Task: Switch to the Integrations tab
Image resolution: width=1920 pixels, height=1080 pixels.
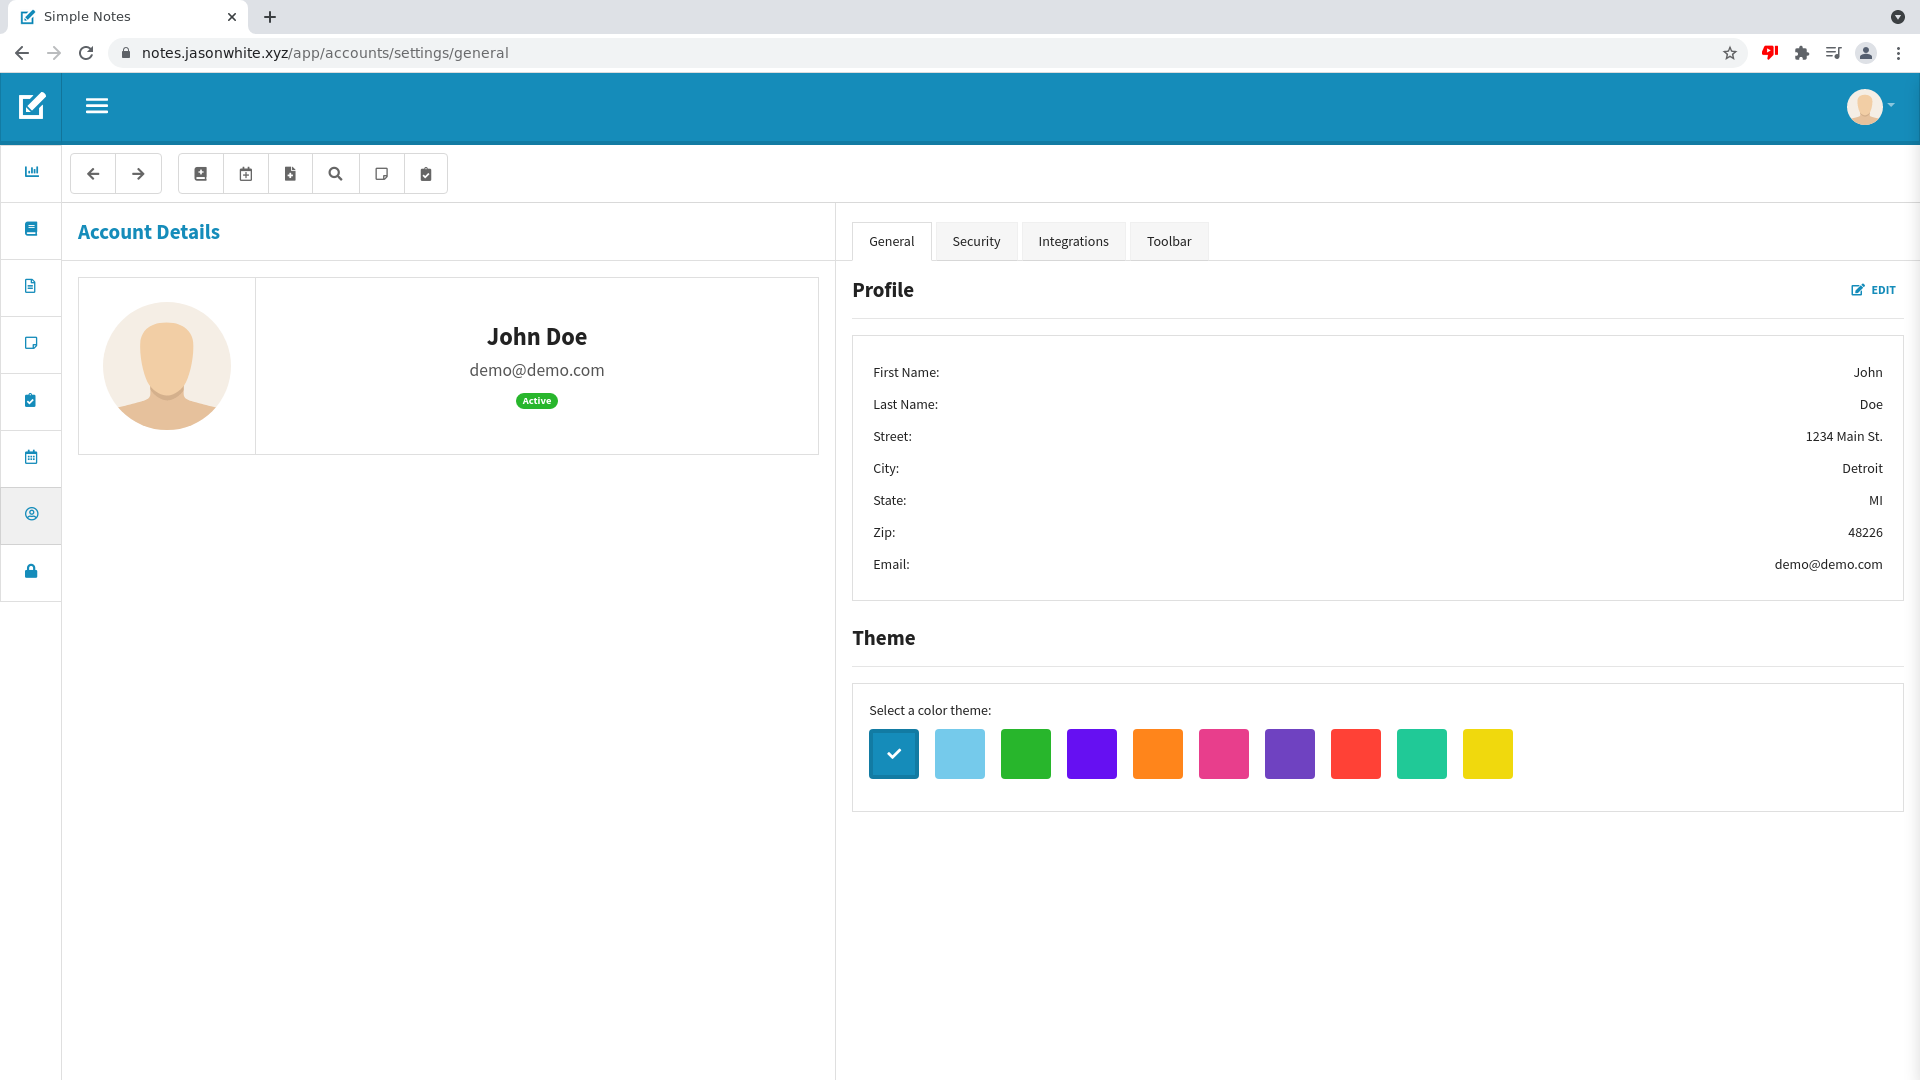Action: coord(1073,242)
